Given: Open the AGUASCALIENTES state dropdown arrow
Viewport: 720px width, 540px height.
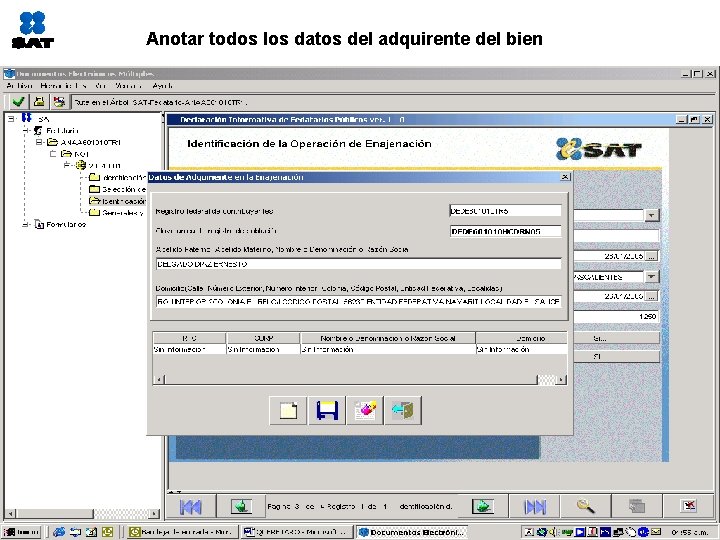Looking at the screenshot, I should point(652,277).
